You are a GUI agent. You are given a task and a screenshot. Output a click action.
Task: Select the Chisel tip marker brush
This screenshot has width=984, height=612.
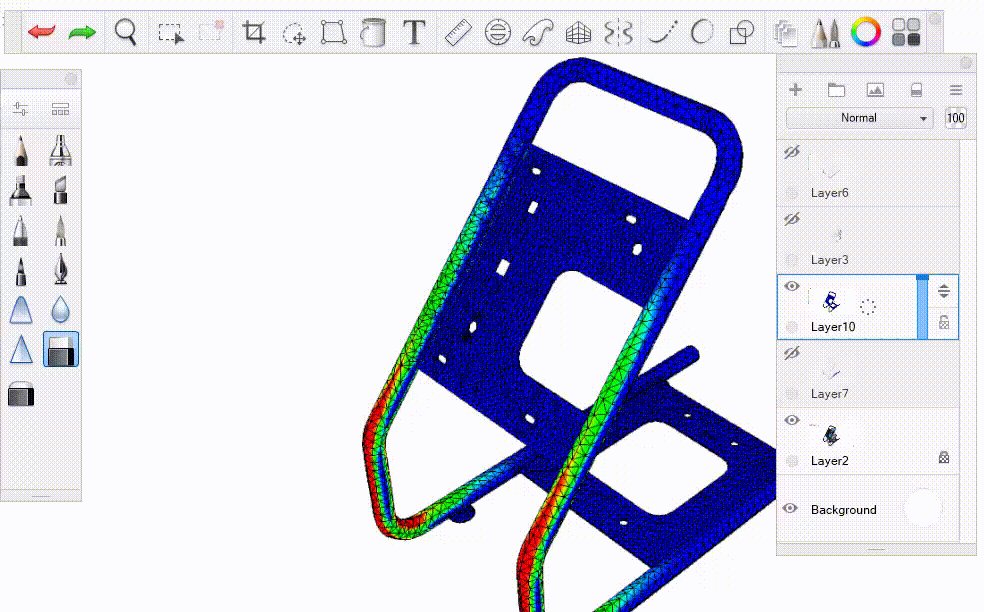[x=60, y=190]
